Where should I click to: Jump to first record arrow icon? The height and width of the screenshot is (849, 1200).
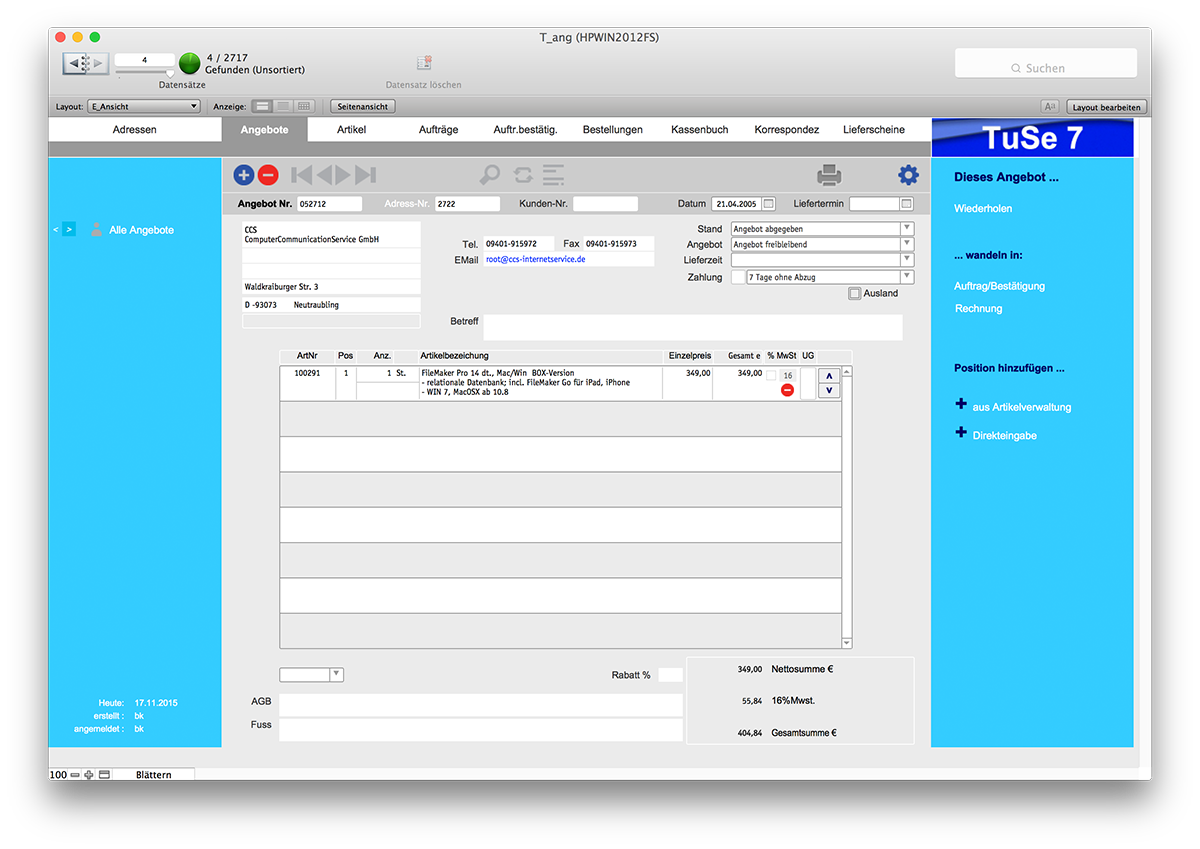301,175
